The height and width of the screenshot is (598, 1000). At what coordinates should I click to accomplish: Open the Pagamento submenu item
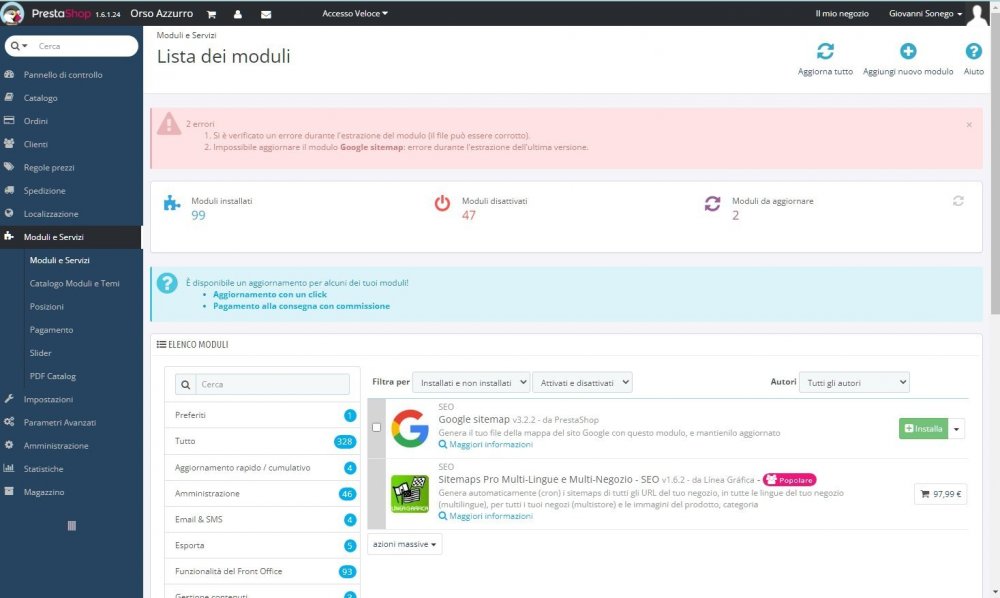point(51,330)
